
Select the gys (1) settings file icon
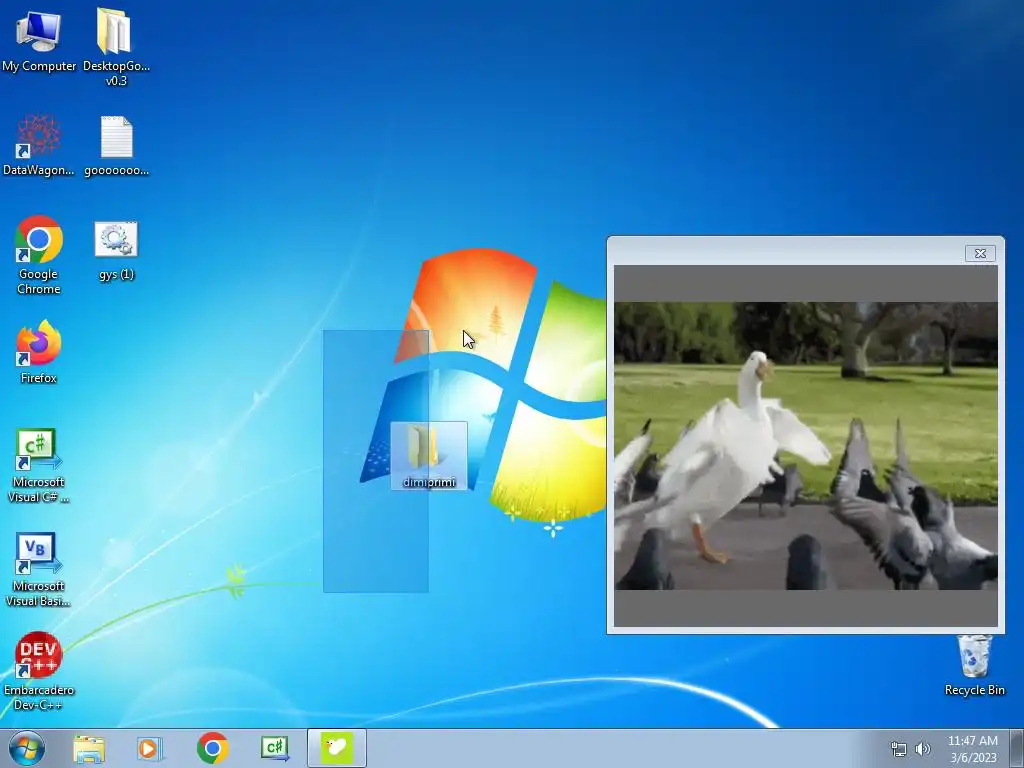(x=116, y=251)
